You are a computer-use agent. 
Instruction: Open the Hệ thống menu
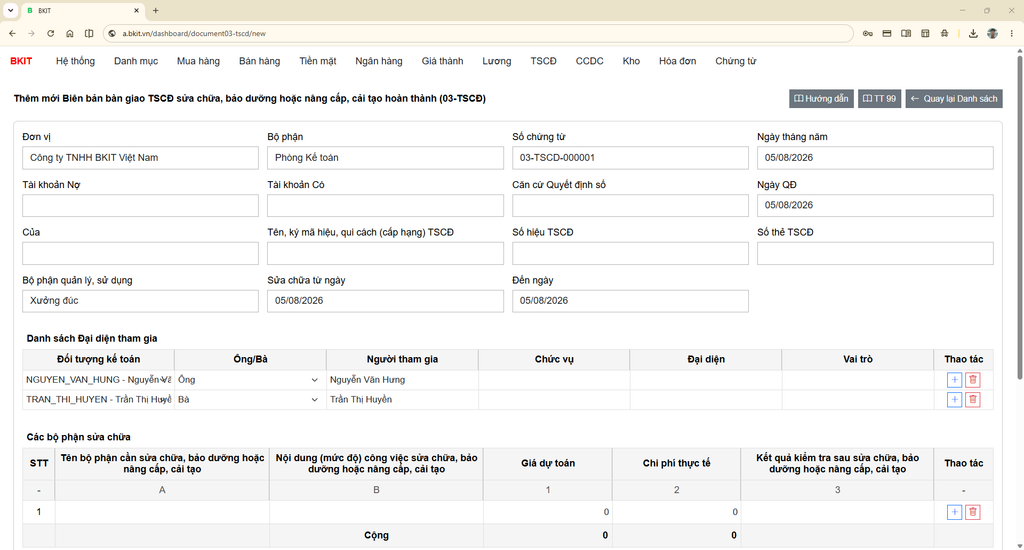(x=75, y=61)
